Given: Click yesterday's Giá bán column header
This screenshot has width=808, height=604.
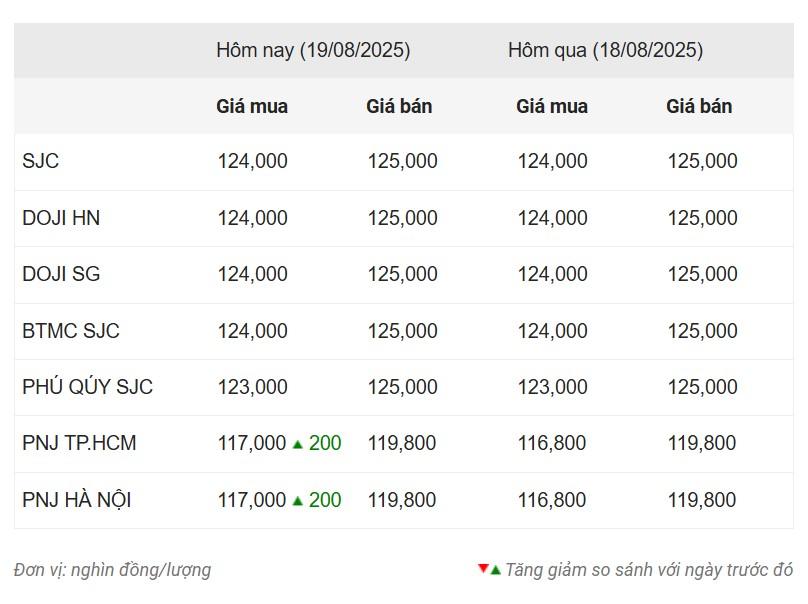Looking at the screenshot, I should point(699,106).
